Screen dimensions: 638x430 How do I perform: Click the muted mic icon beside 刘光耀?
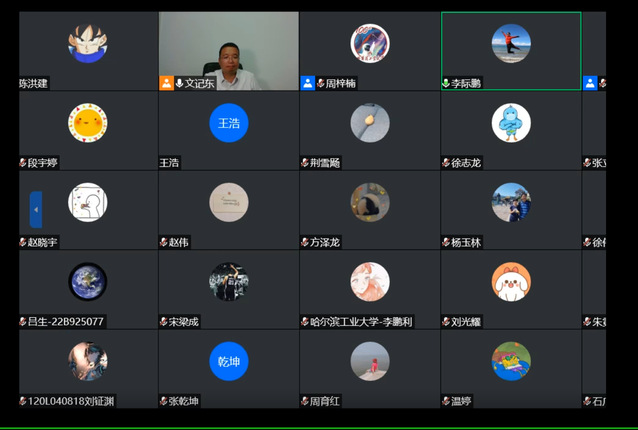446,322
